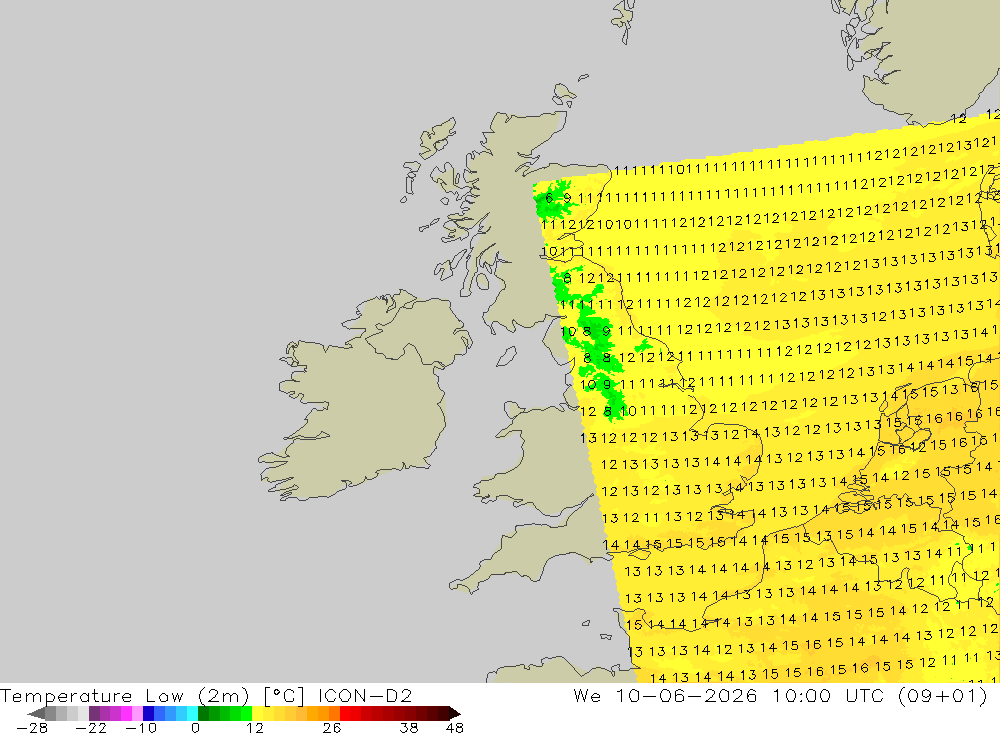Click the '26' legend scale label
The width and height of the screenshot is (1000, 733).
tap(332, 728)
